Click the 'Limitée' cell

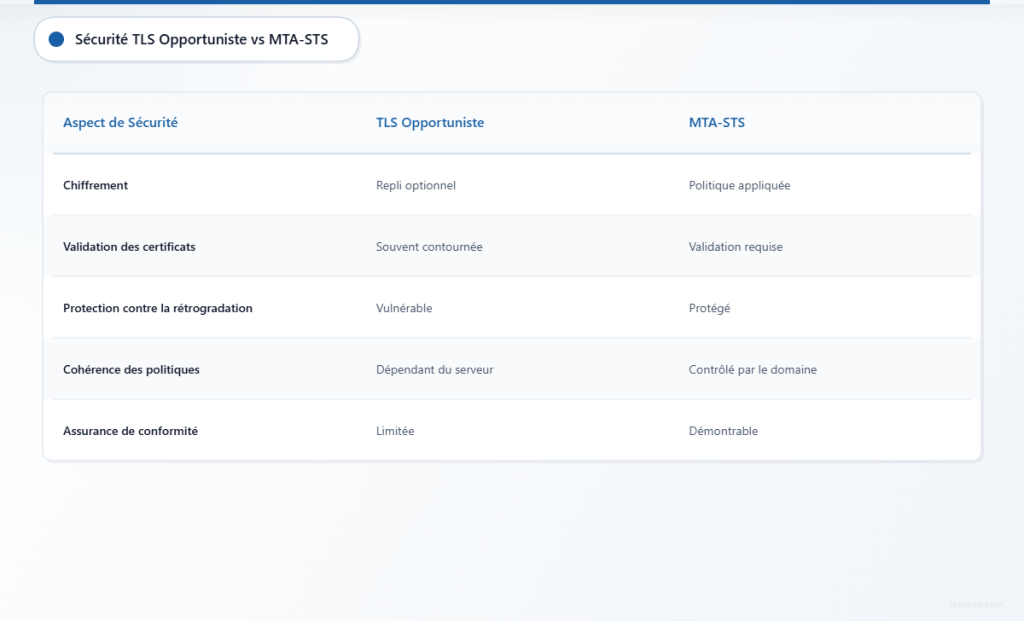pos(395,430)
